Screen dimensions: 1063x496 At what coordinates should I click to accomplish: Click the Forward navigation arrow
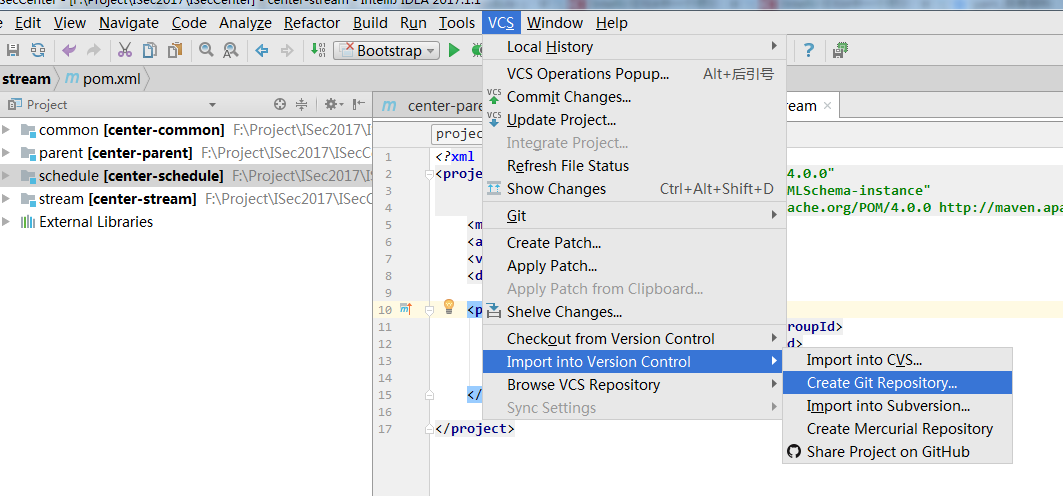[x=287, y=50]
